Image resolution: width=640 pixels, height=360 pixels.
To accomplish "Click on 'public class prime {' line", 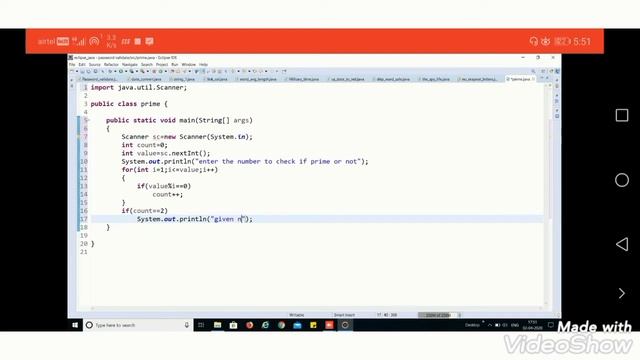I will 129,104.
